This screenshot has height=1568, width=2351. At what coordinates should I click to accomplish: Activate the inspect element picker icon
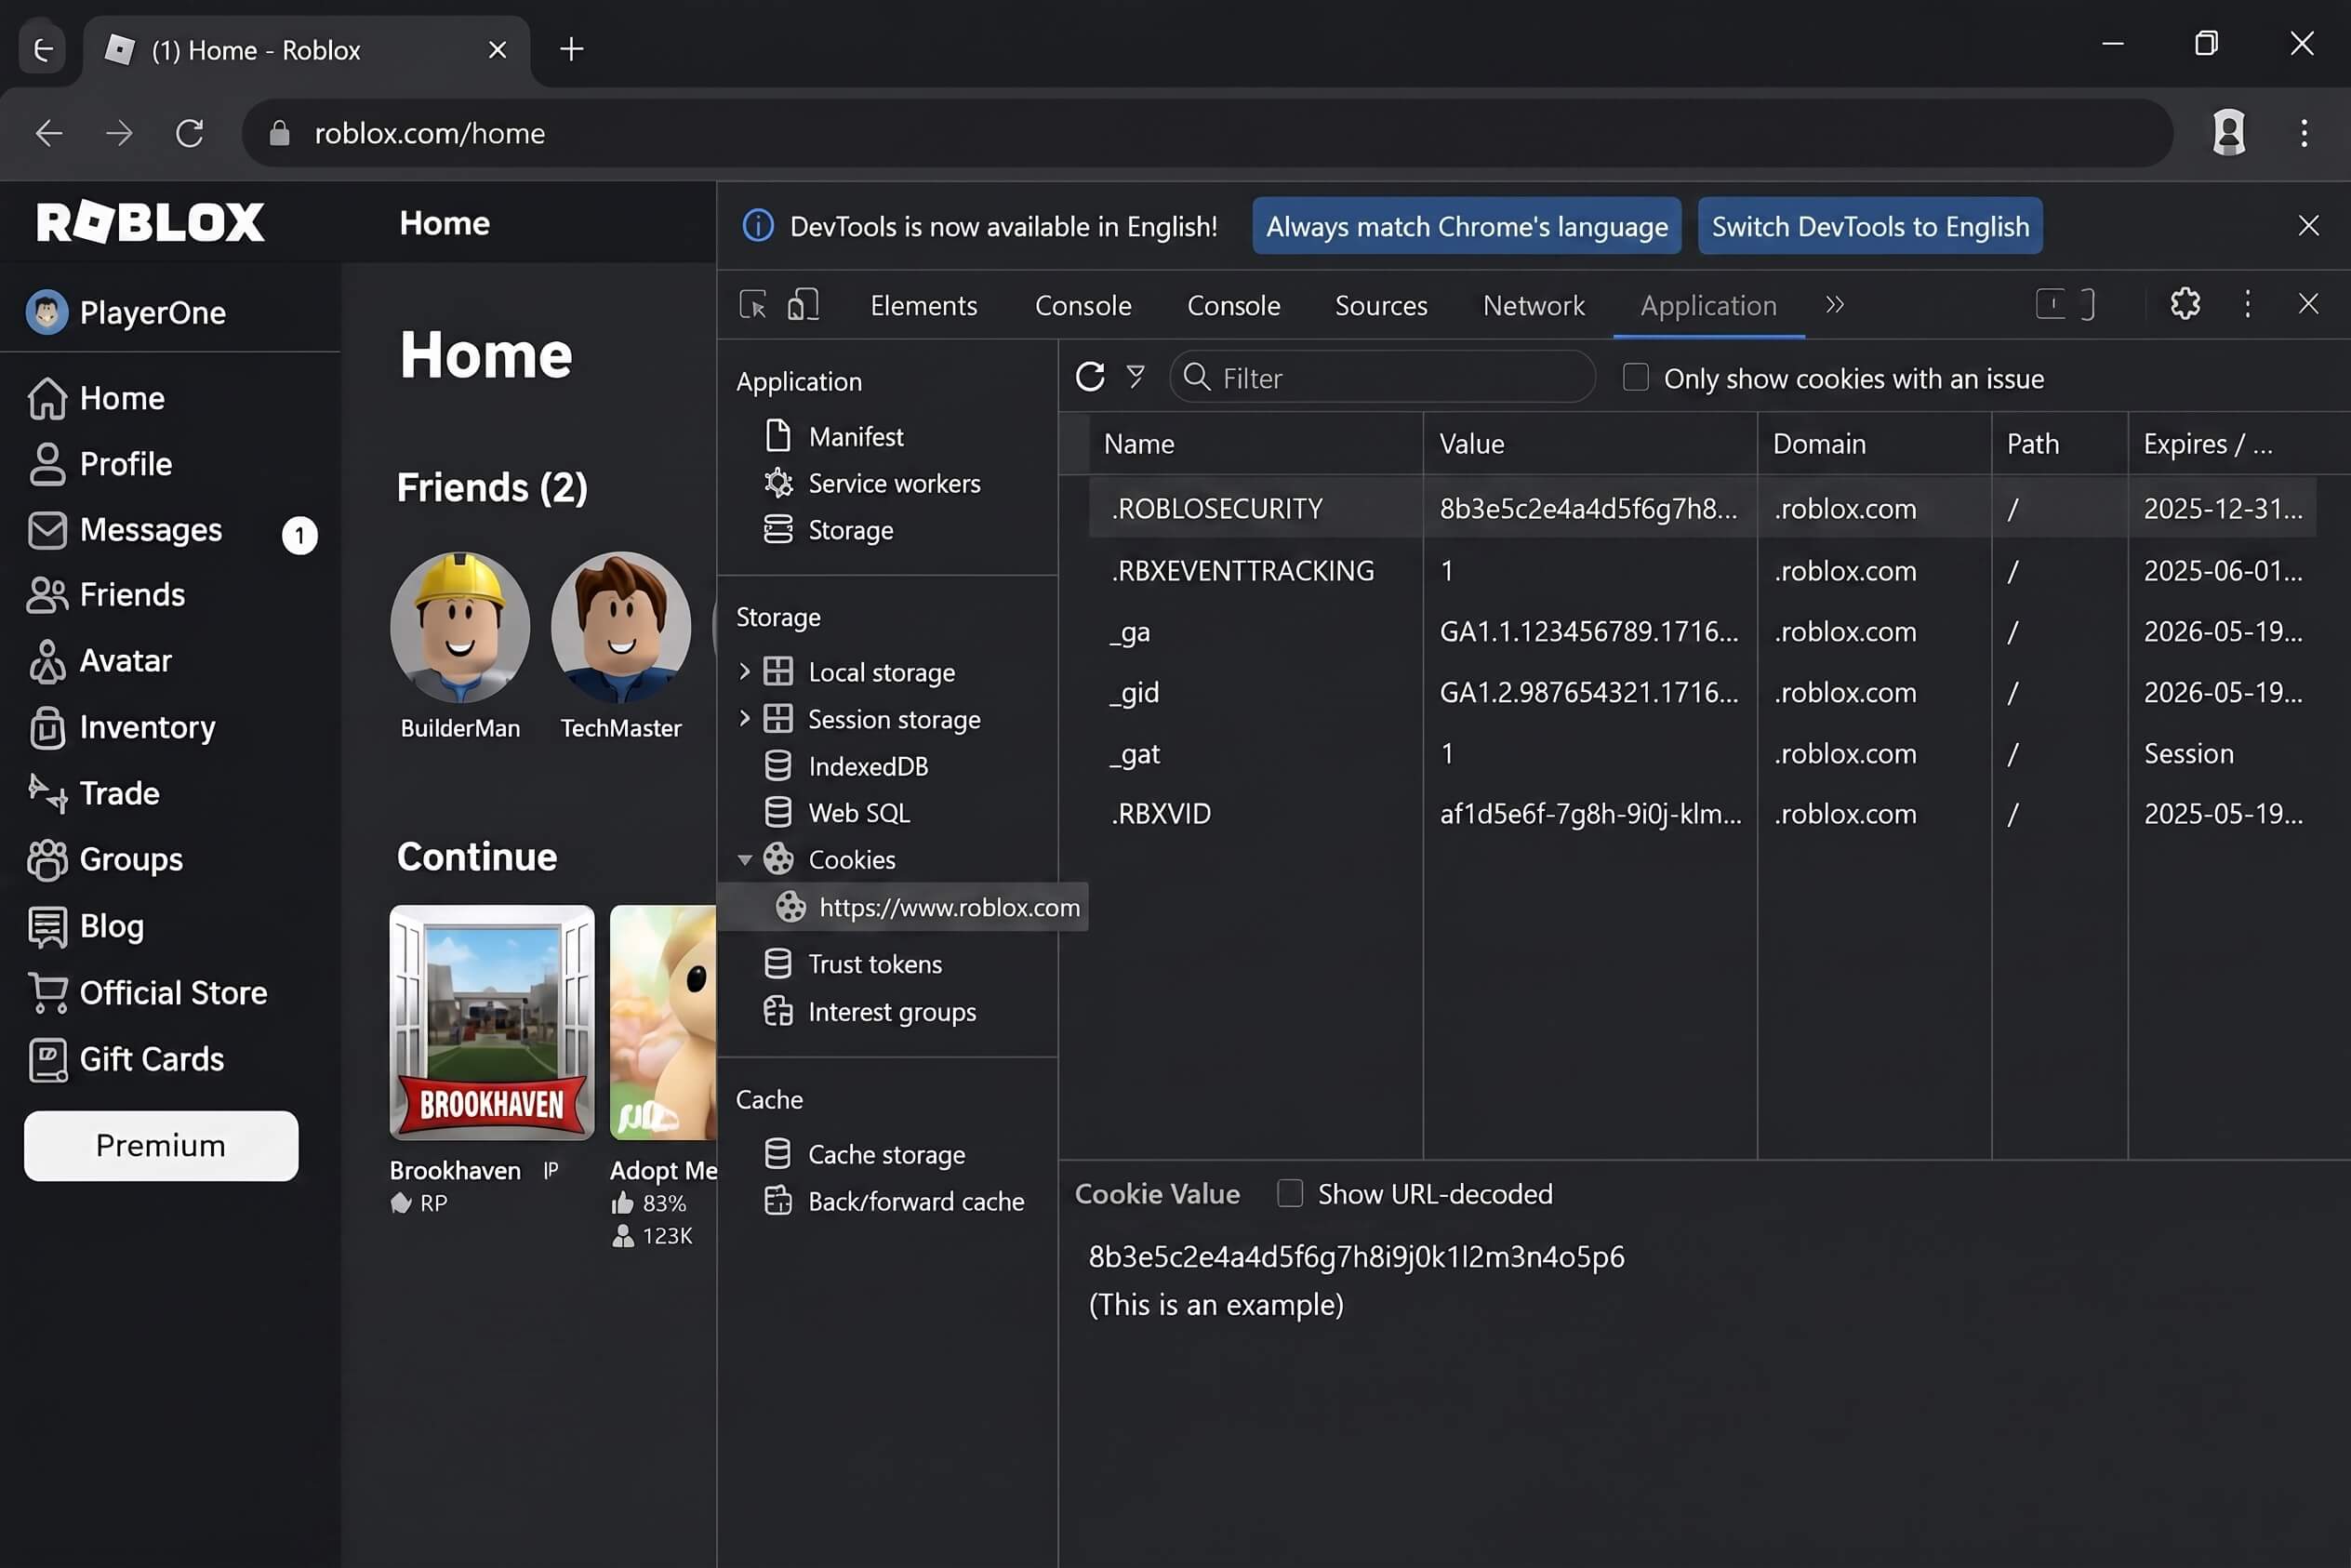[752, 304]
